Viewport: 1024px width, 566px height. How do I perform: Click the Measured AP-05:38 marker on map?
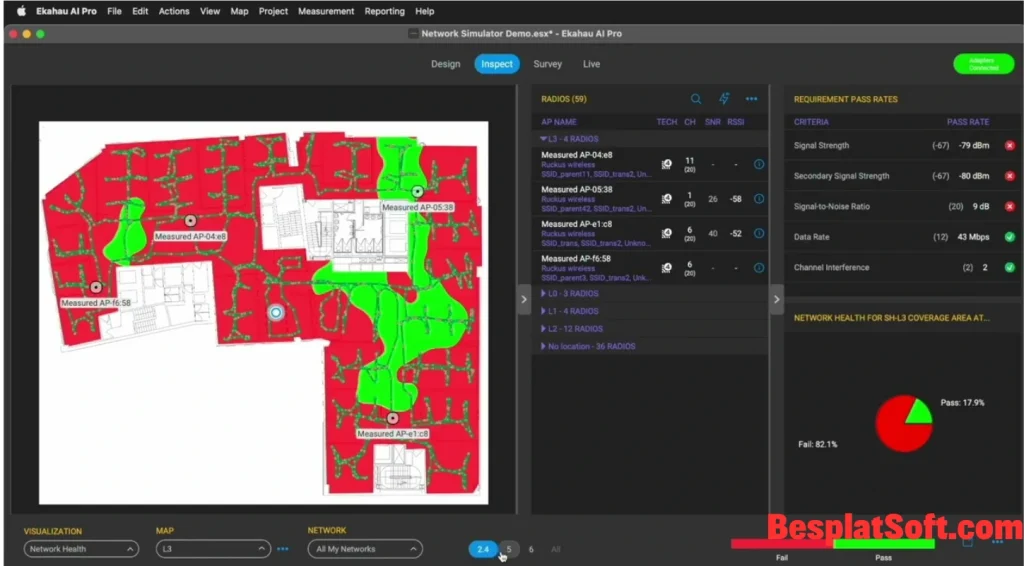(417, 191)
